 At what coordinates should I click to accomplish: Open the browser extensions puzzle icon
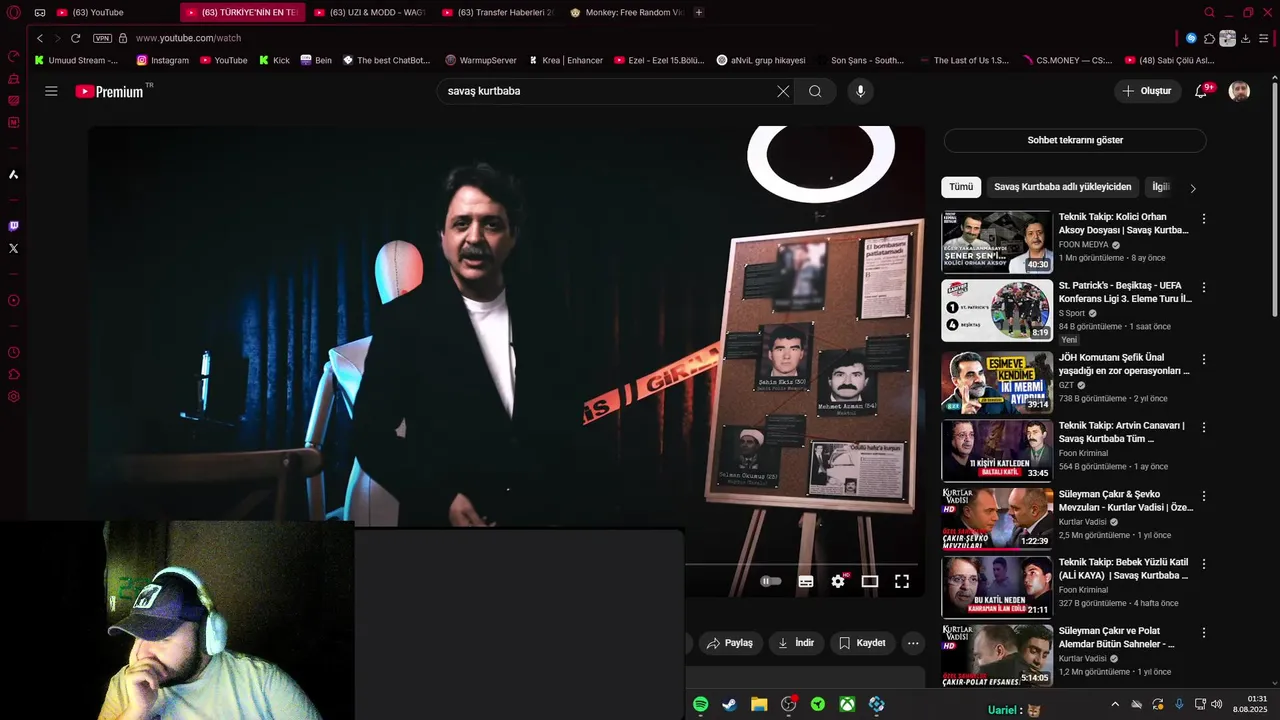coord(1209,38)
